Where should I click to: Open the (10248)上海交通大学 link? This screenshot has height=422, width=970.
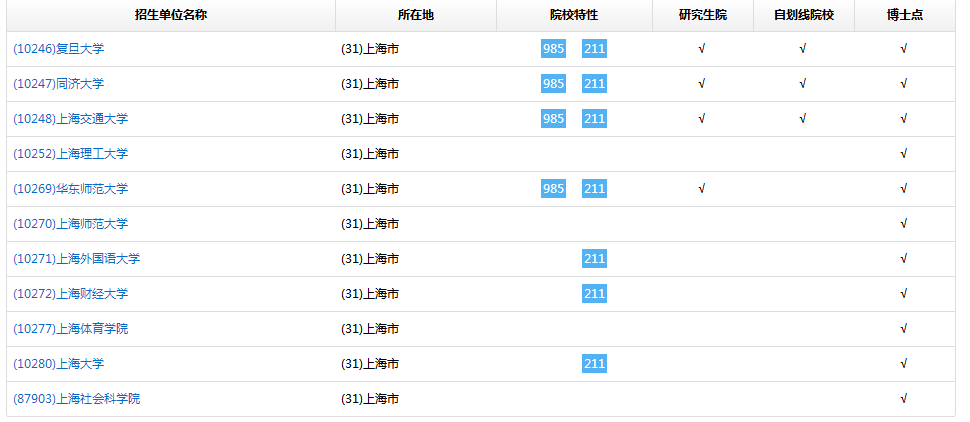71,119
